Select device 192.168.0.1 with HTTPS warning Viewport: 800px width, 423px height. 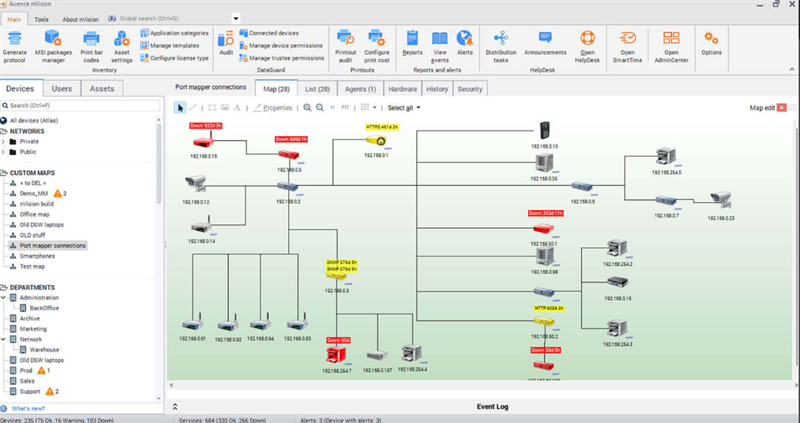point(377,140)
